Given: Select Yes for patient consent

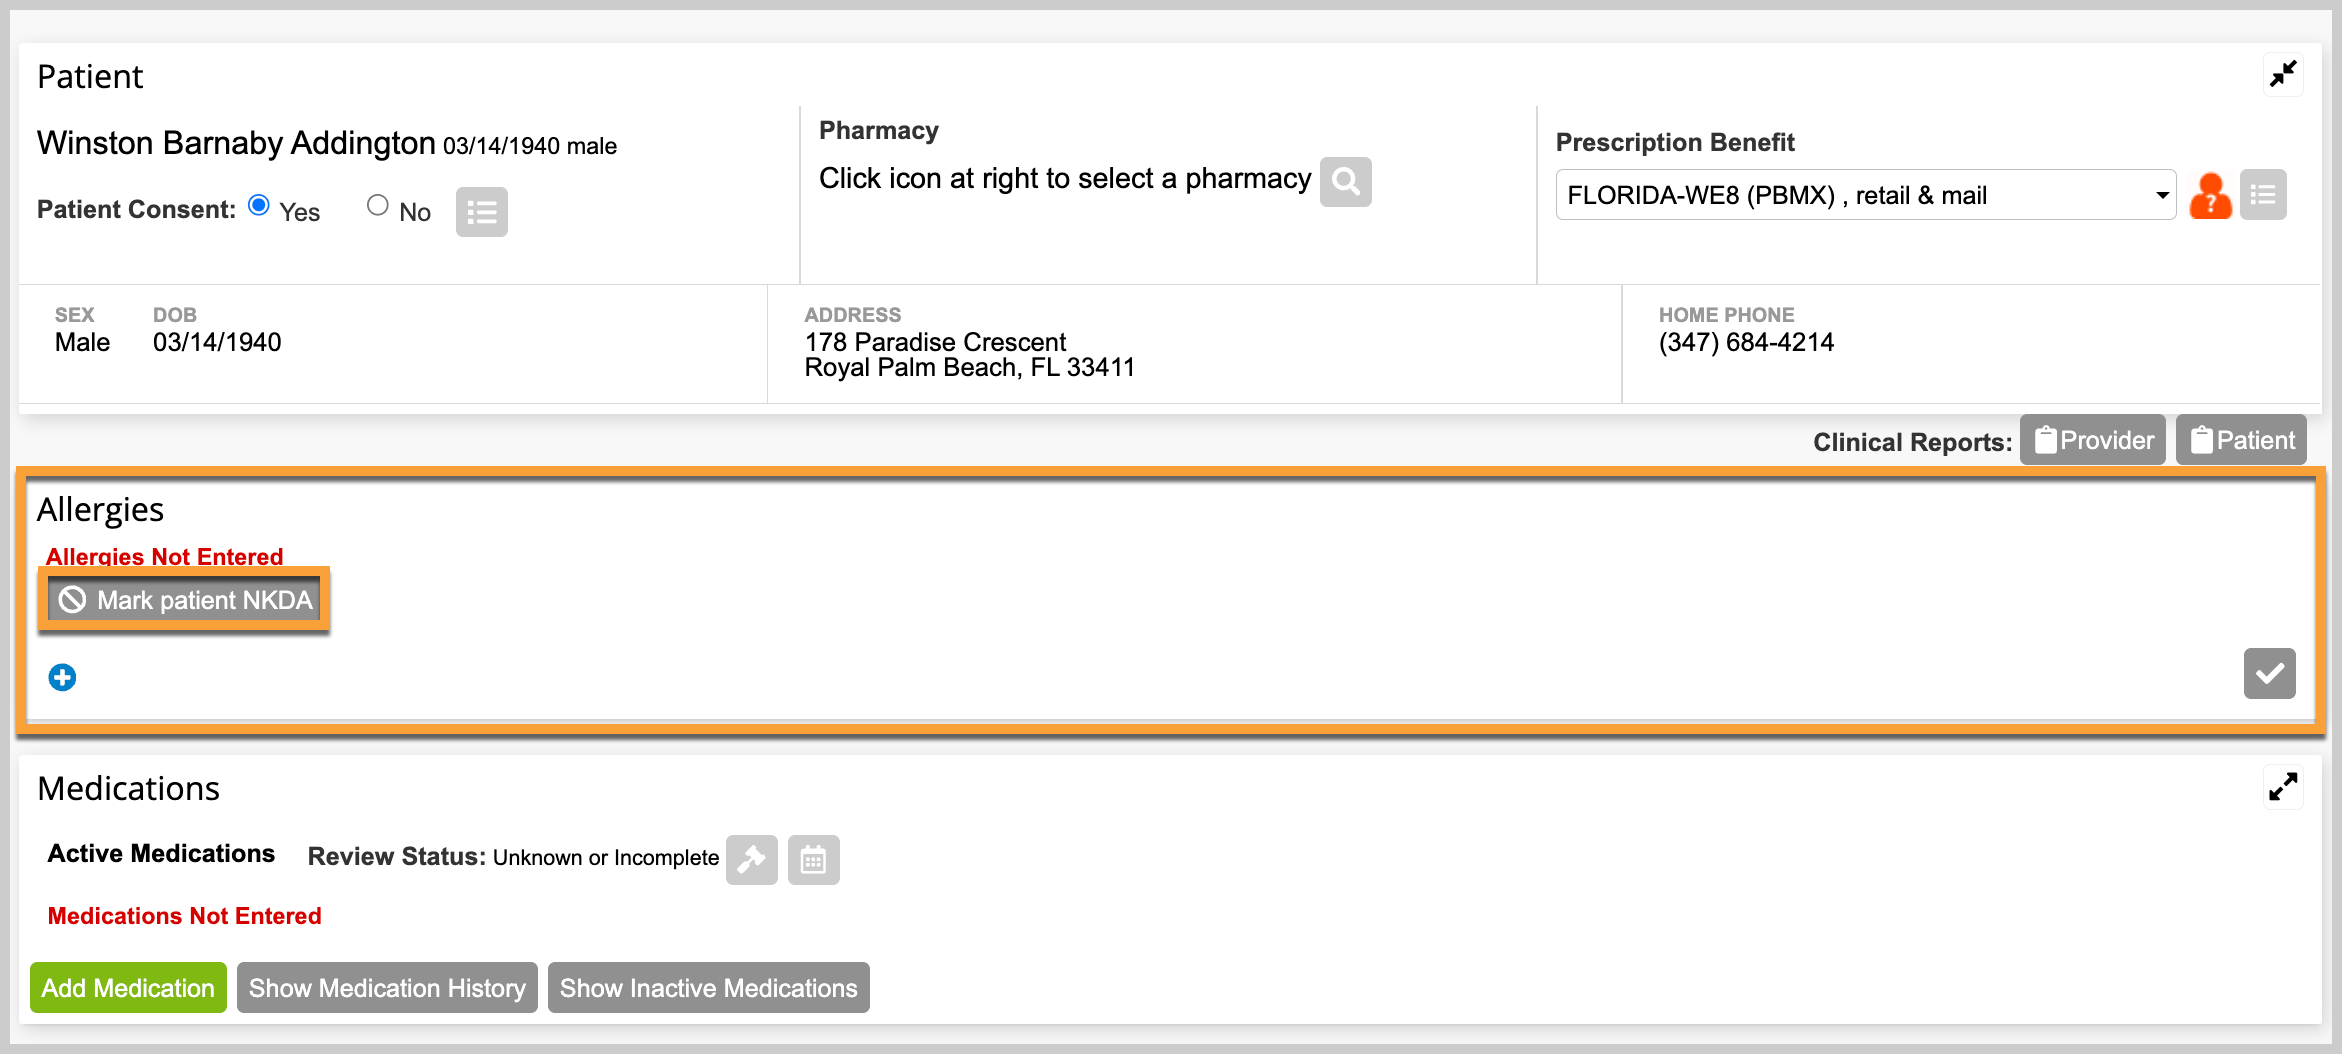Looking at the screenshot, I should click(x=259, y=205).
